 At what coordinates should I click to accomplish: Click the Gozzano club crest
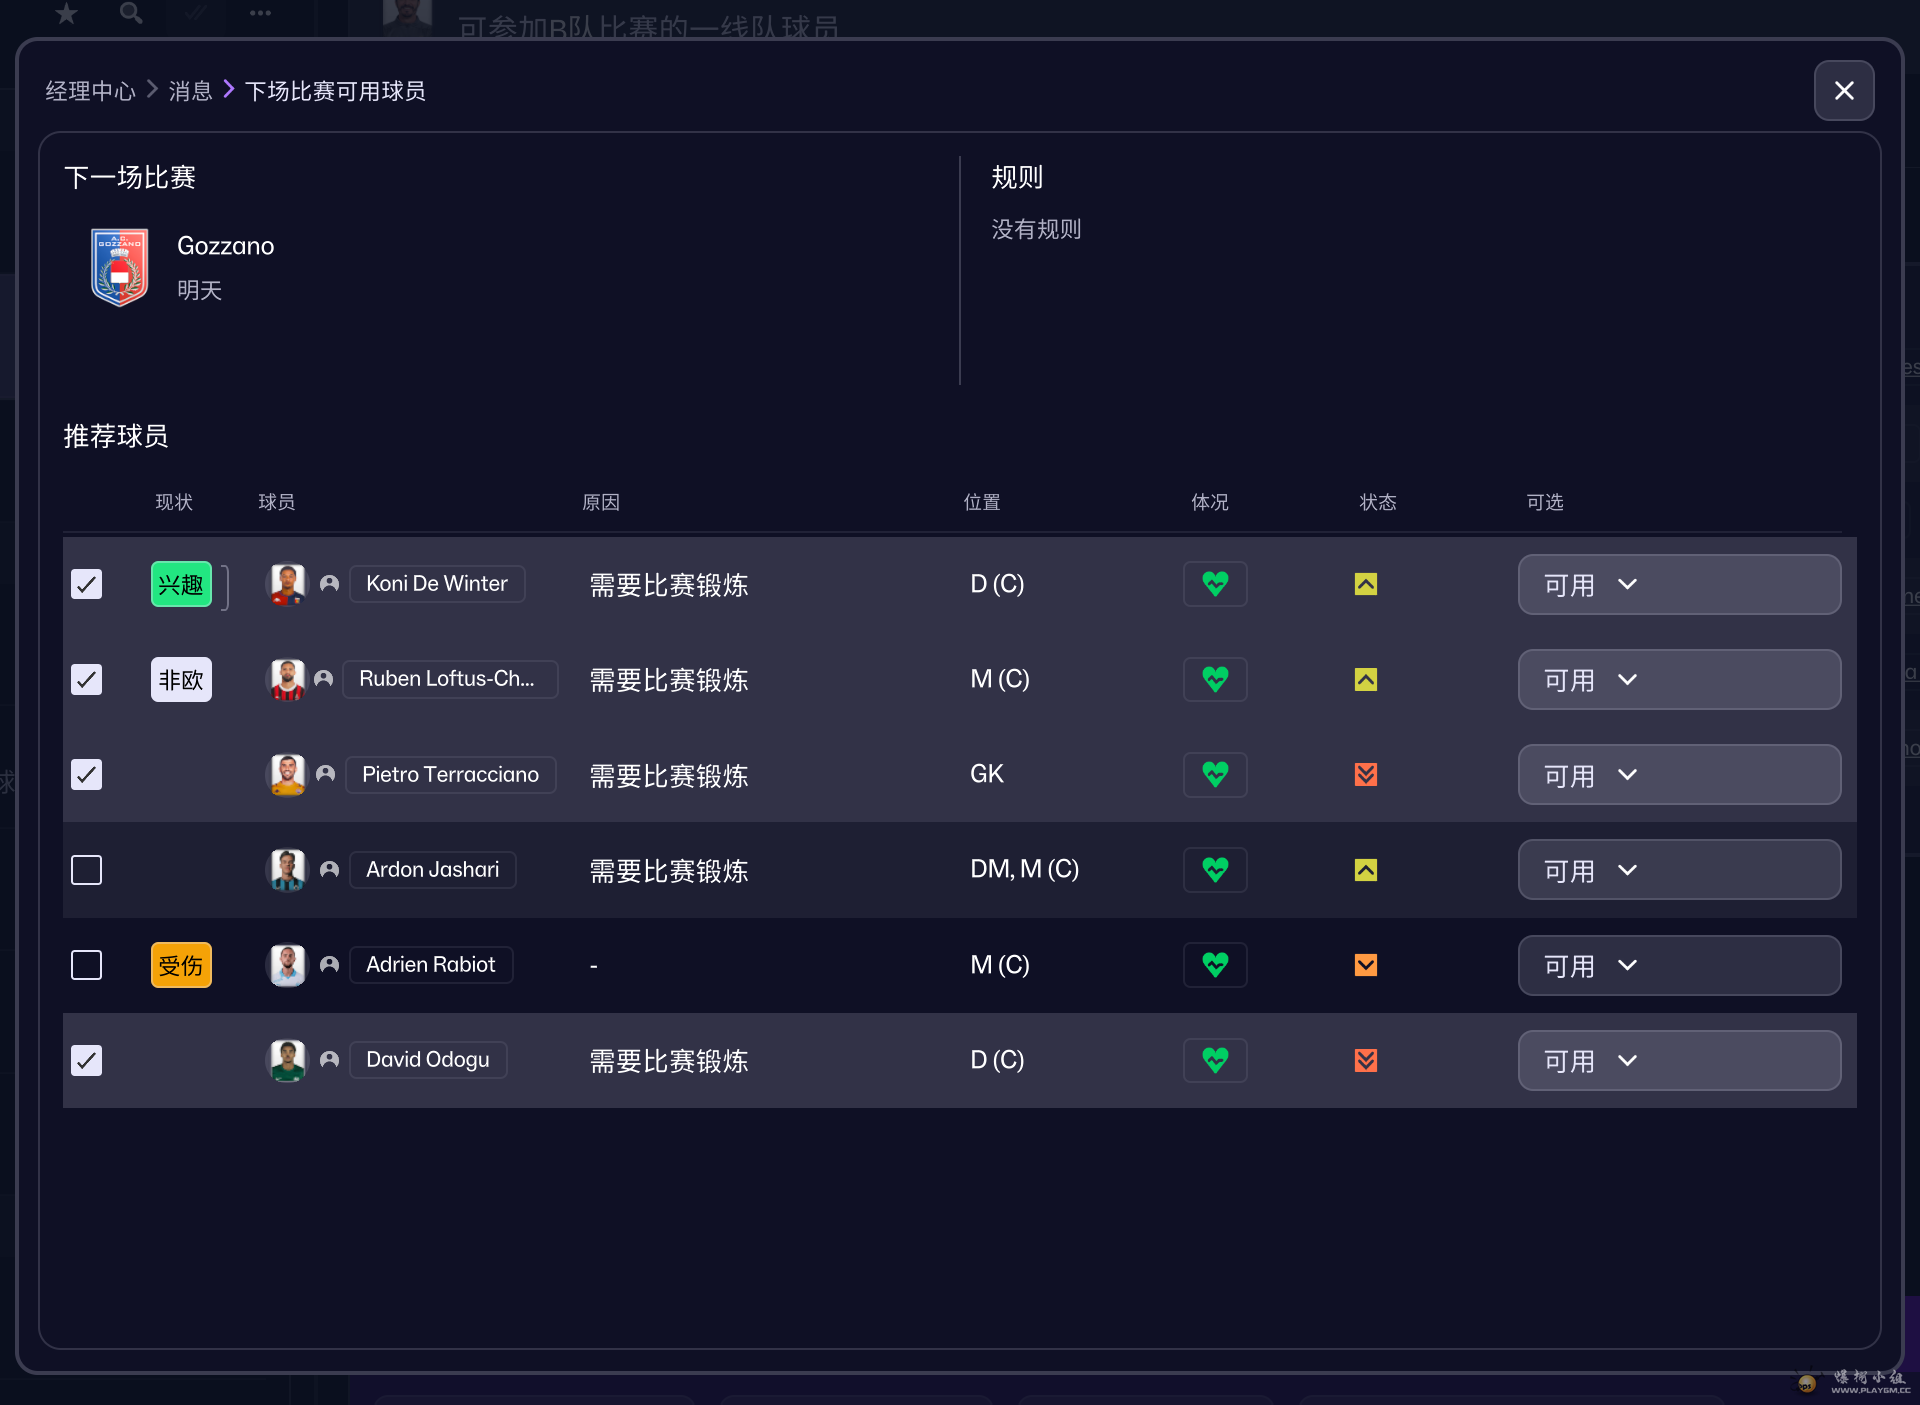pyautogui.click(x=120, y=267)
